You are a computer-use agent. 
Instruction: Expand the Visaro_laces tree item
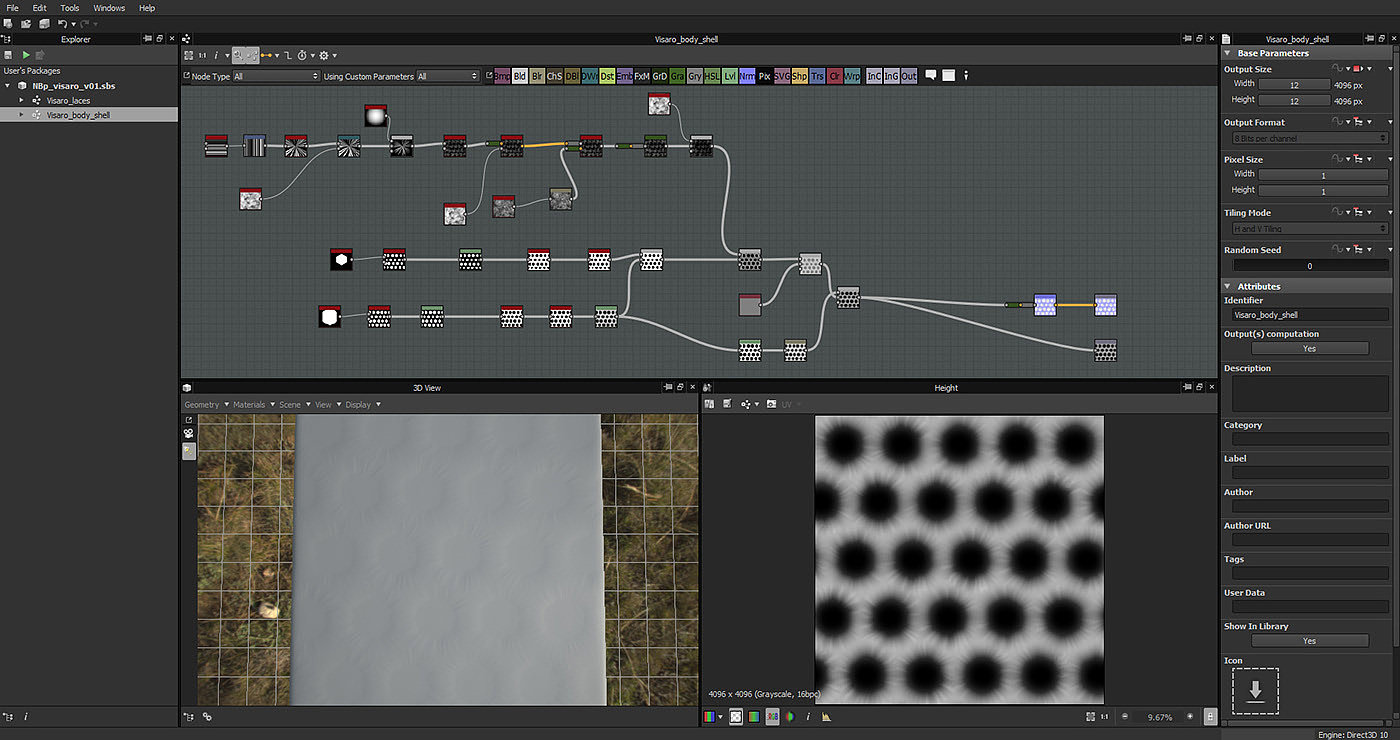click(22, 101)
